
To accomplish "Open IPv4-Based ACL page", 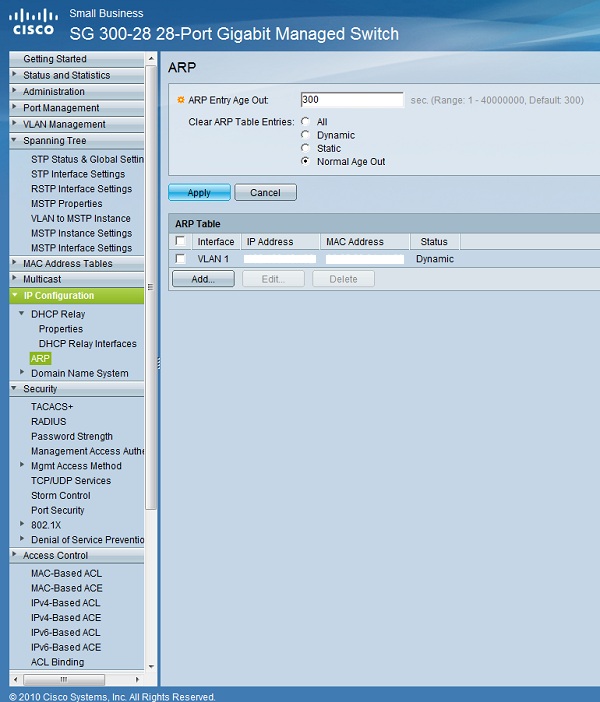I will click(x=65, y=603).
